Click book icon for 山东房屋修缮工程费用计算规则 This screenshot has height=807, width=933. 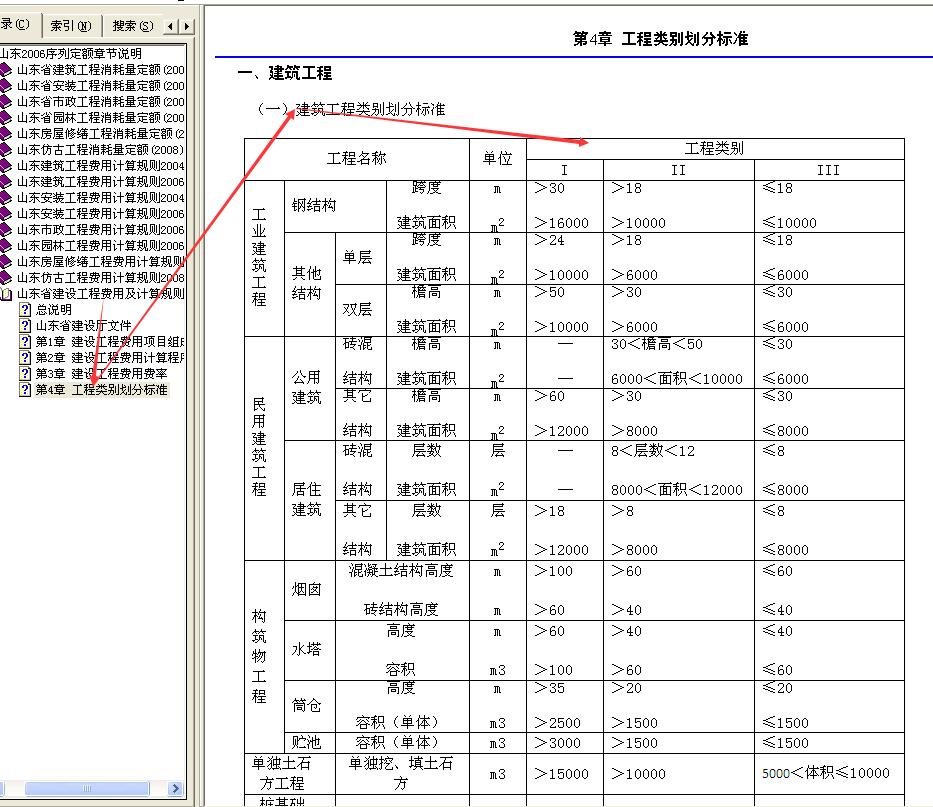[6, 262]
